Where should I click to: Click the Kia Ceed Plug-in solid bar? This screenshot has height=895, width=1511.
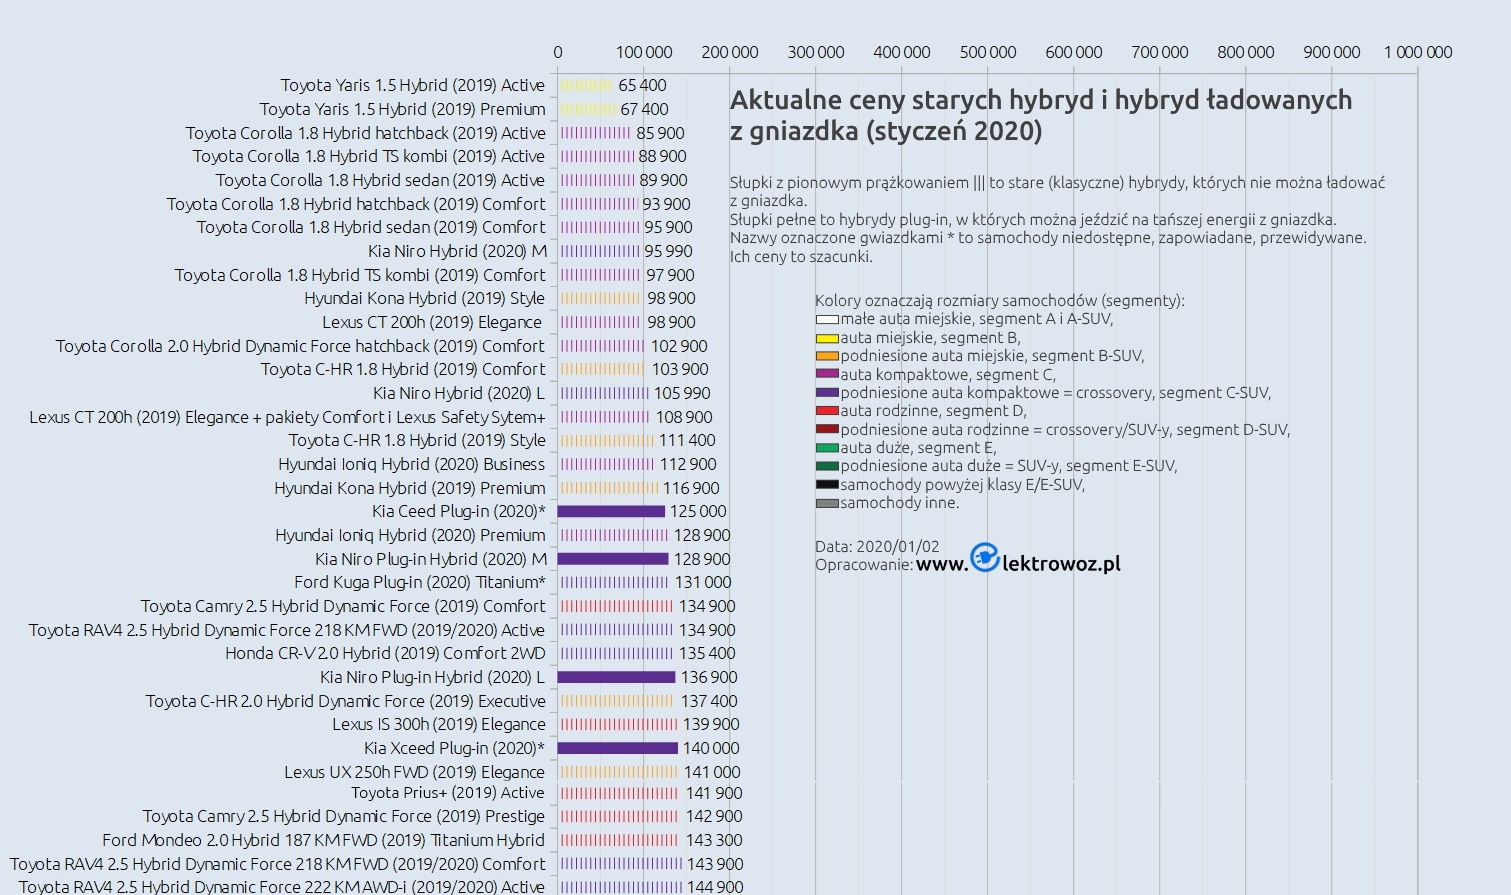(x=611, y=511)
